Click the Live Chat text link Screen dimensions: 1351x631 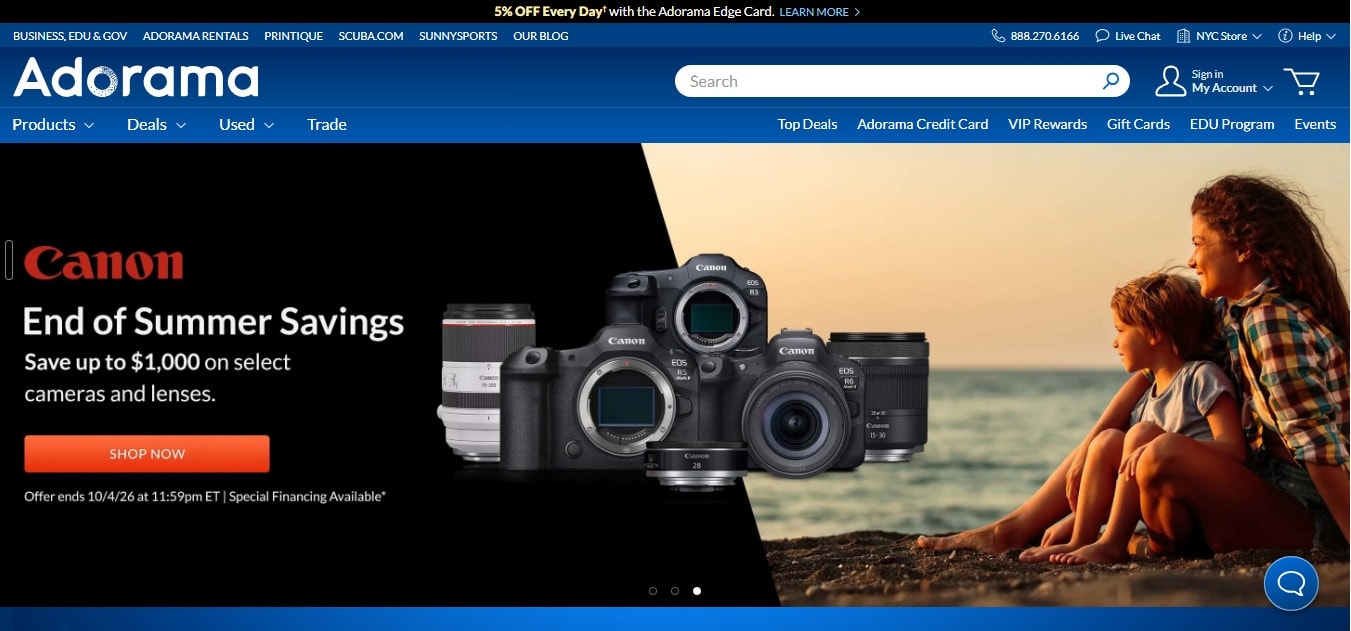1138,36
